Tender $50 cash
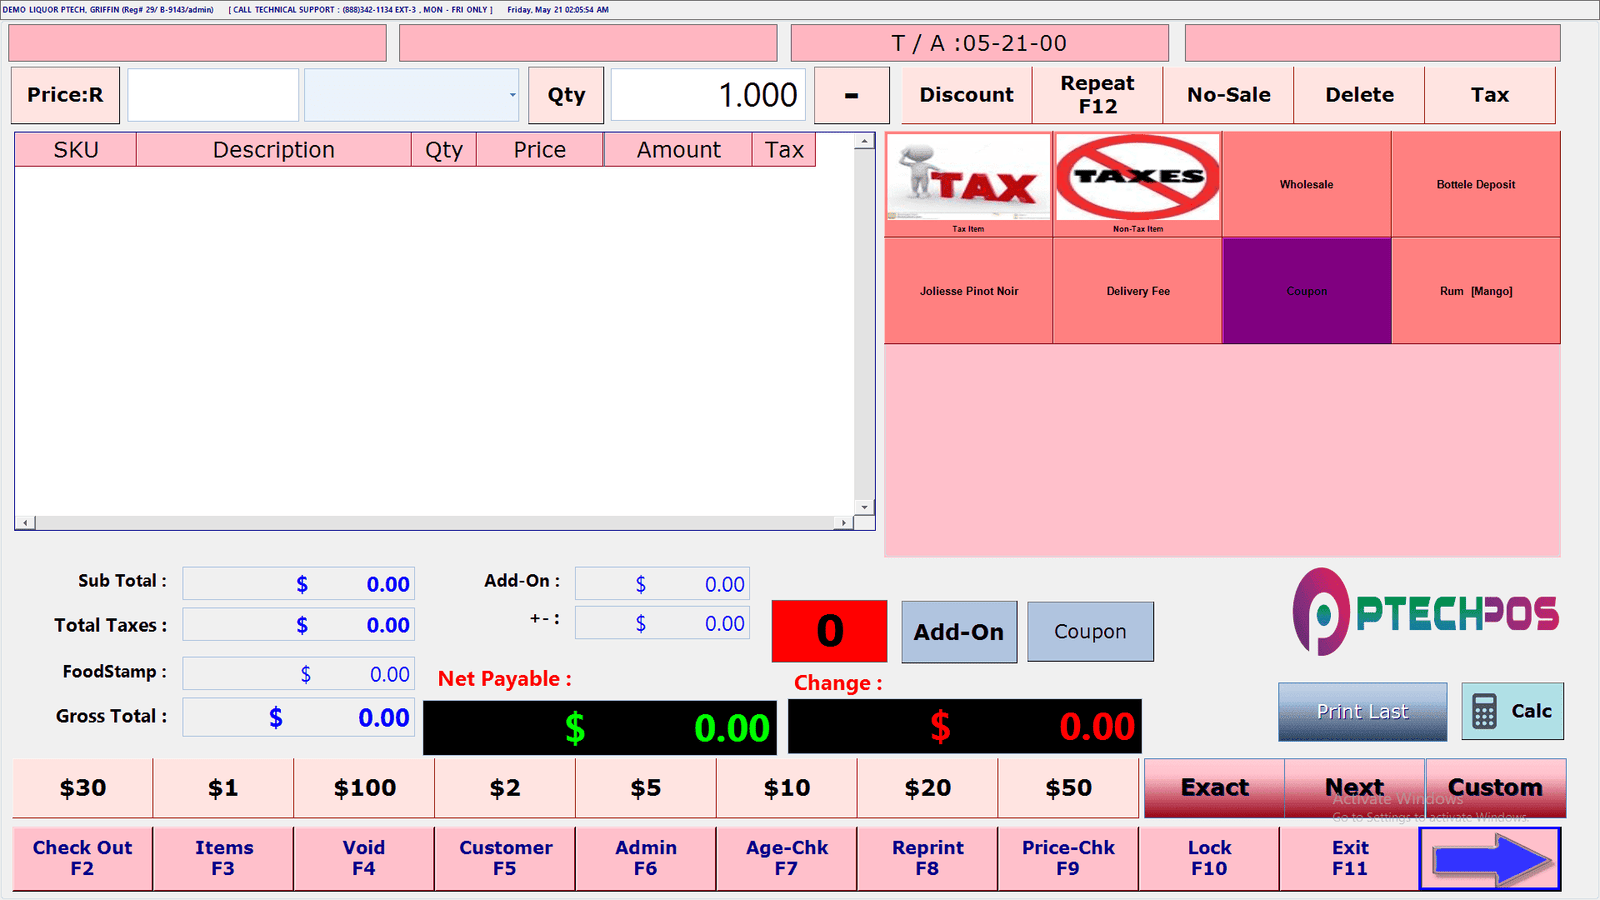 [x=1068, y=788]
